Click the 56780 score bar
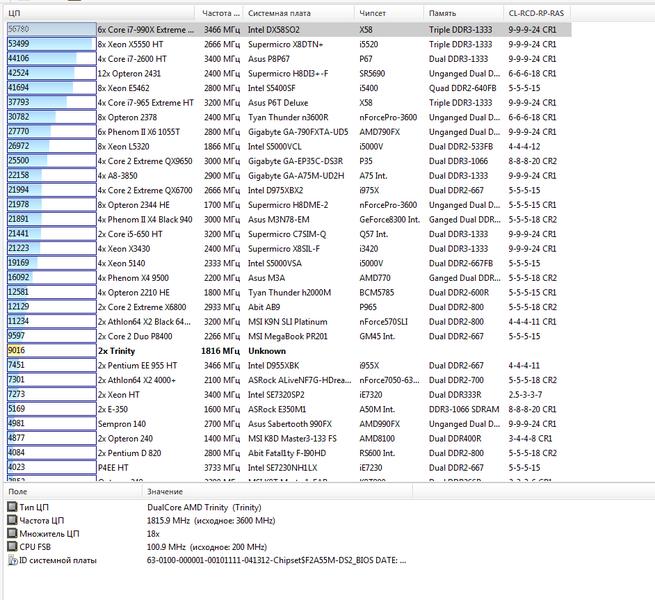Screen dimensions: 655x600 coord(52,29)
